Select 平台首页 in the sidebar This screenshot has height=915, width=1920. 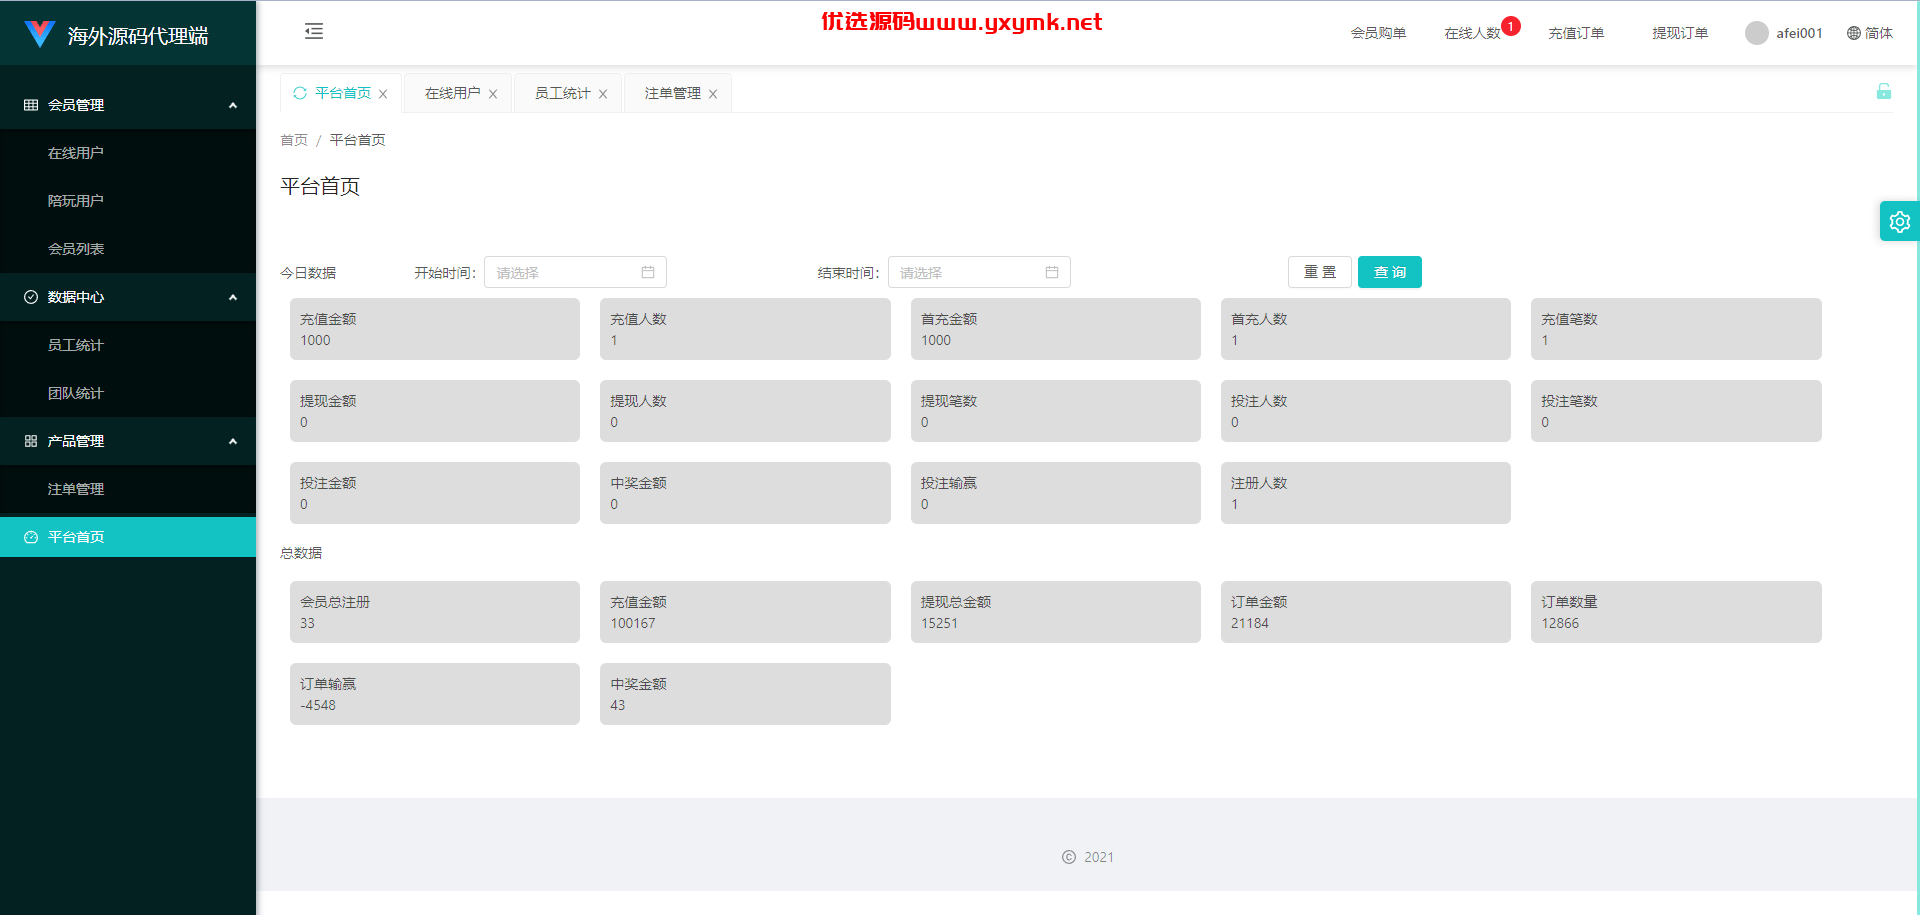[x=128, y=537]
